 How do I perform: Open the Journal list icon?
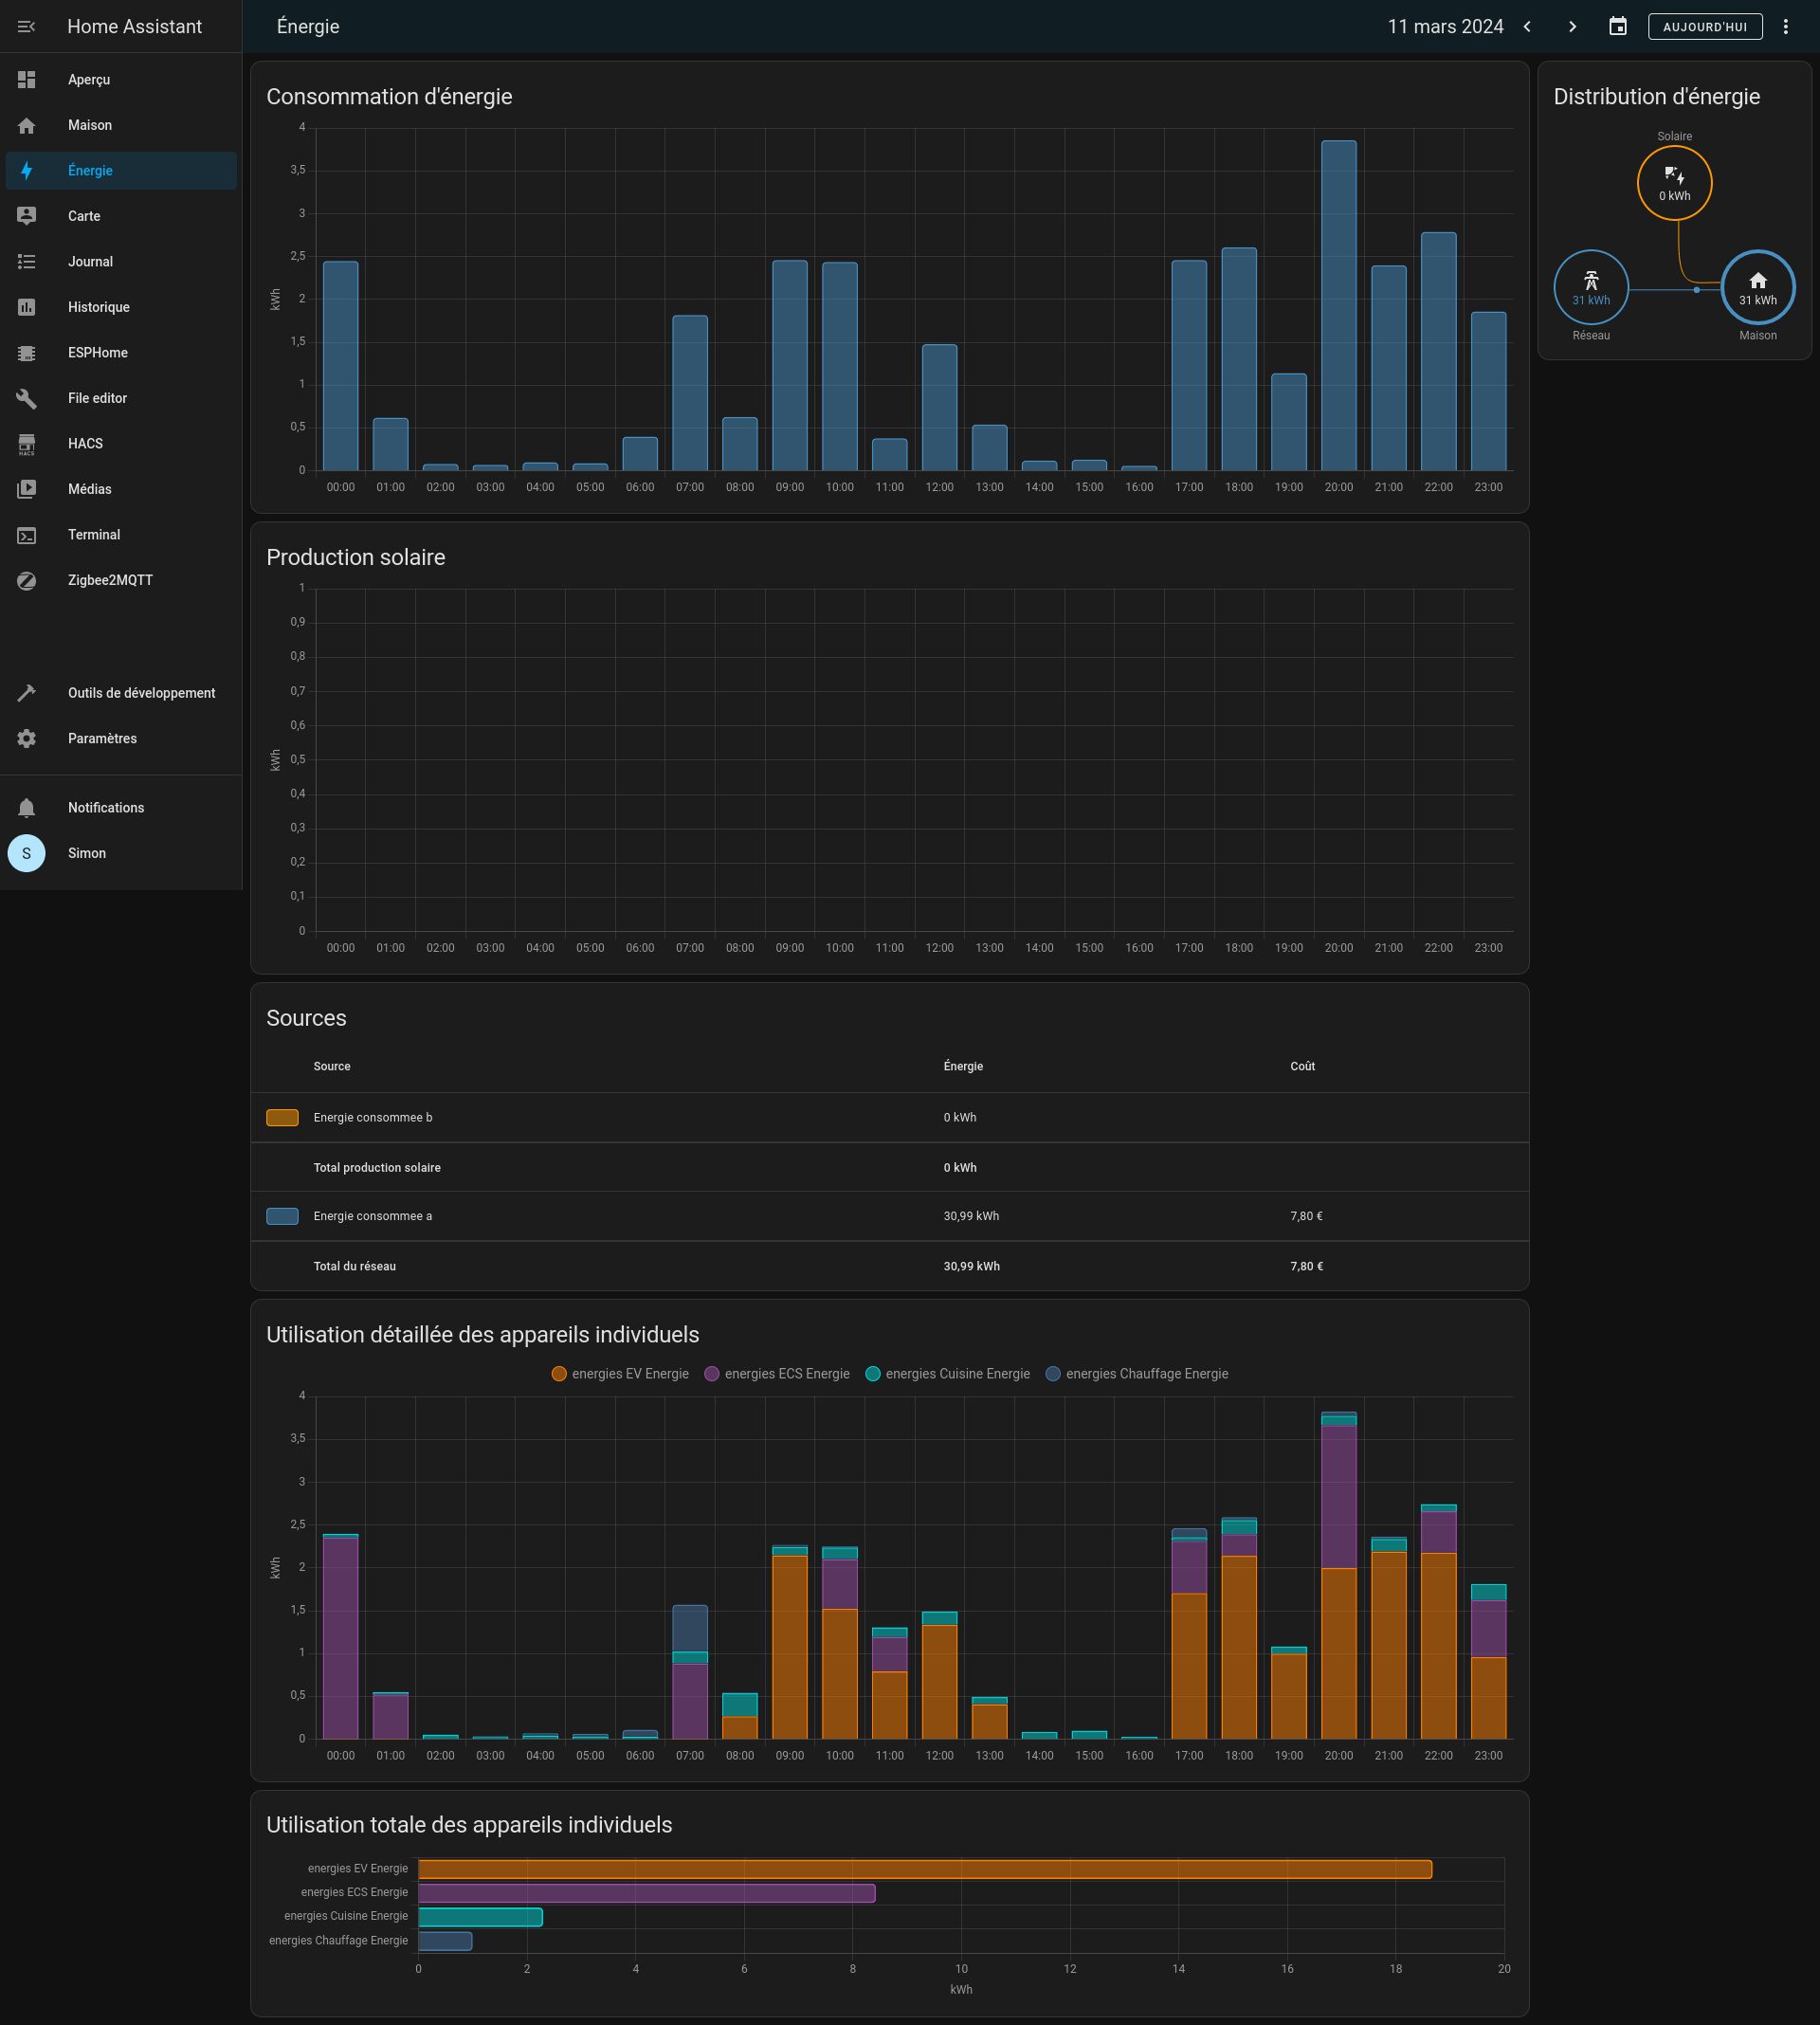[x=27, y=262]
